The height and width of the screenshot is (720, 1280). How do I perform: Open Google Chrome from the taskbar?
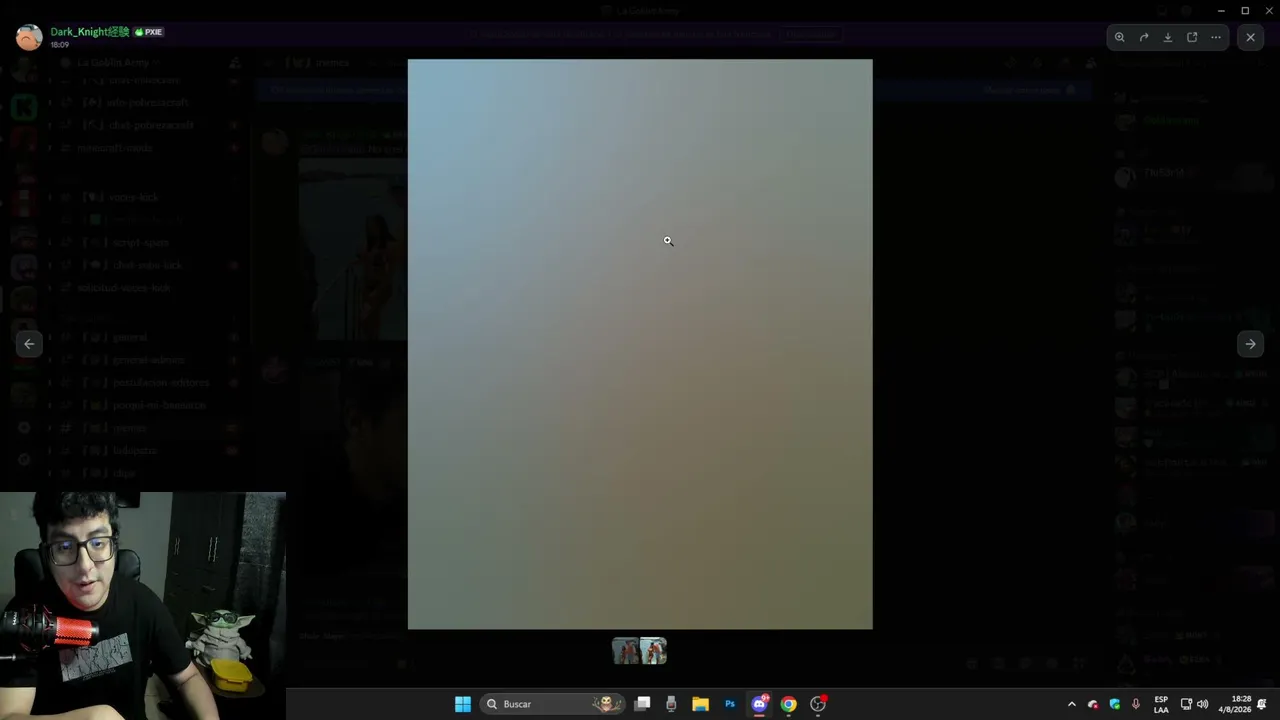[788, 704]
